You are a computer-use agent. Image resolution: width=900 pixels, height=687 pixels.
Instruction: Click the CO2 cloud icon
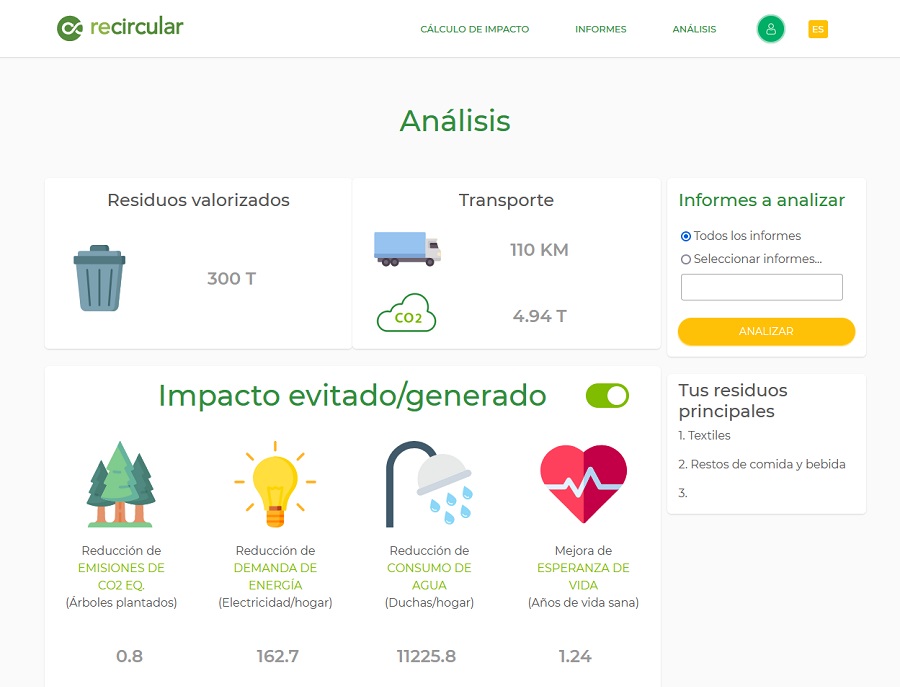[406, 313]
